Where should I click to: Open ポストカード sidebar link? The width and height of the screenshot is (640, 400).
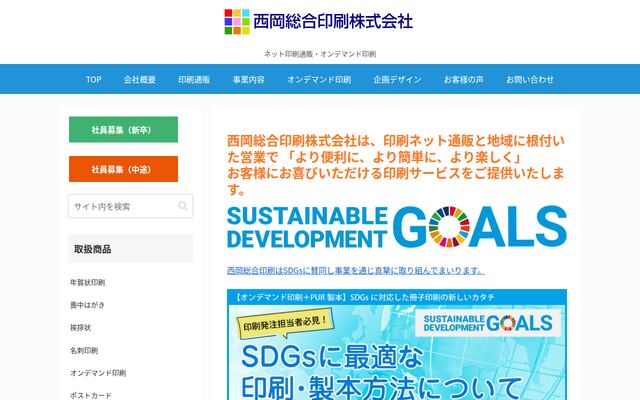point(91,395)
